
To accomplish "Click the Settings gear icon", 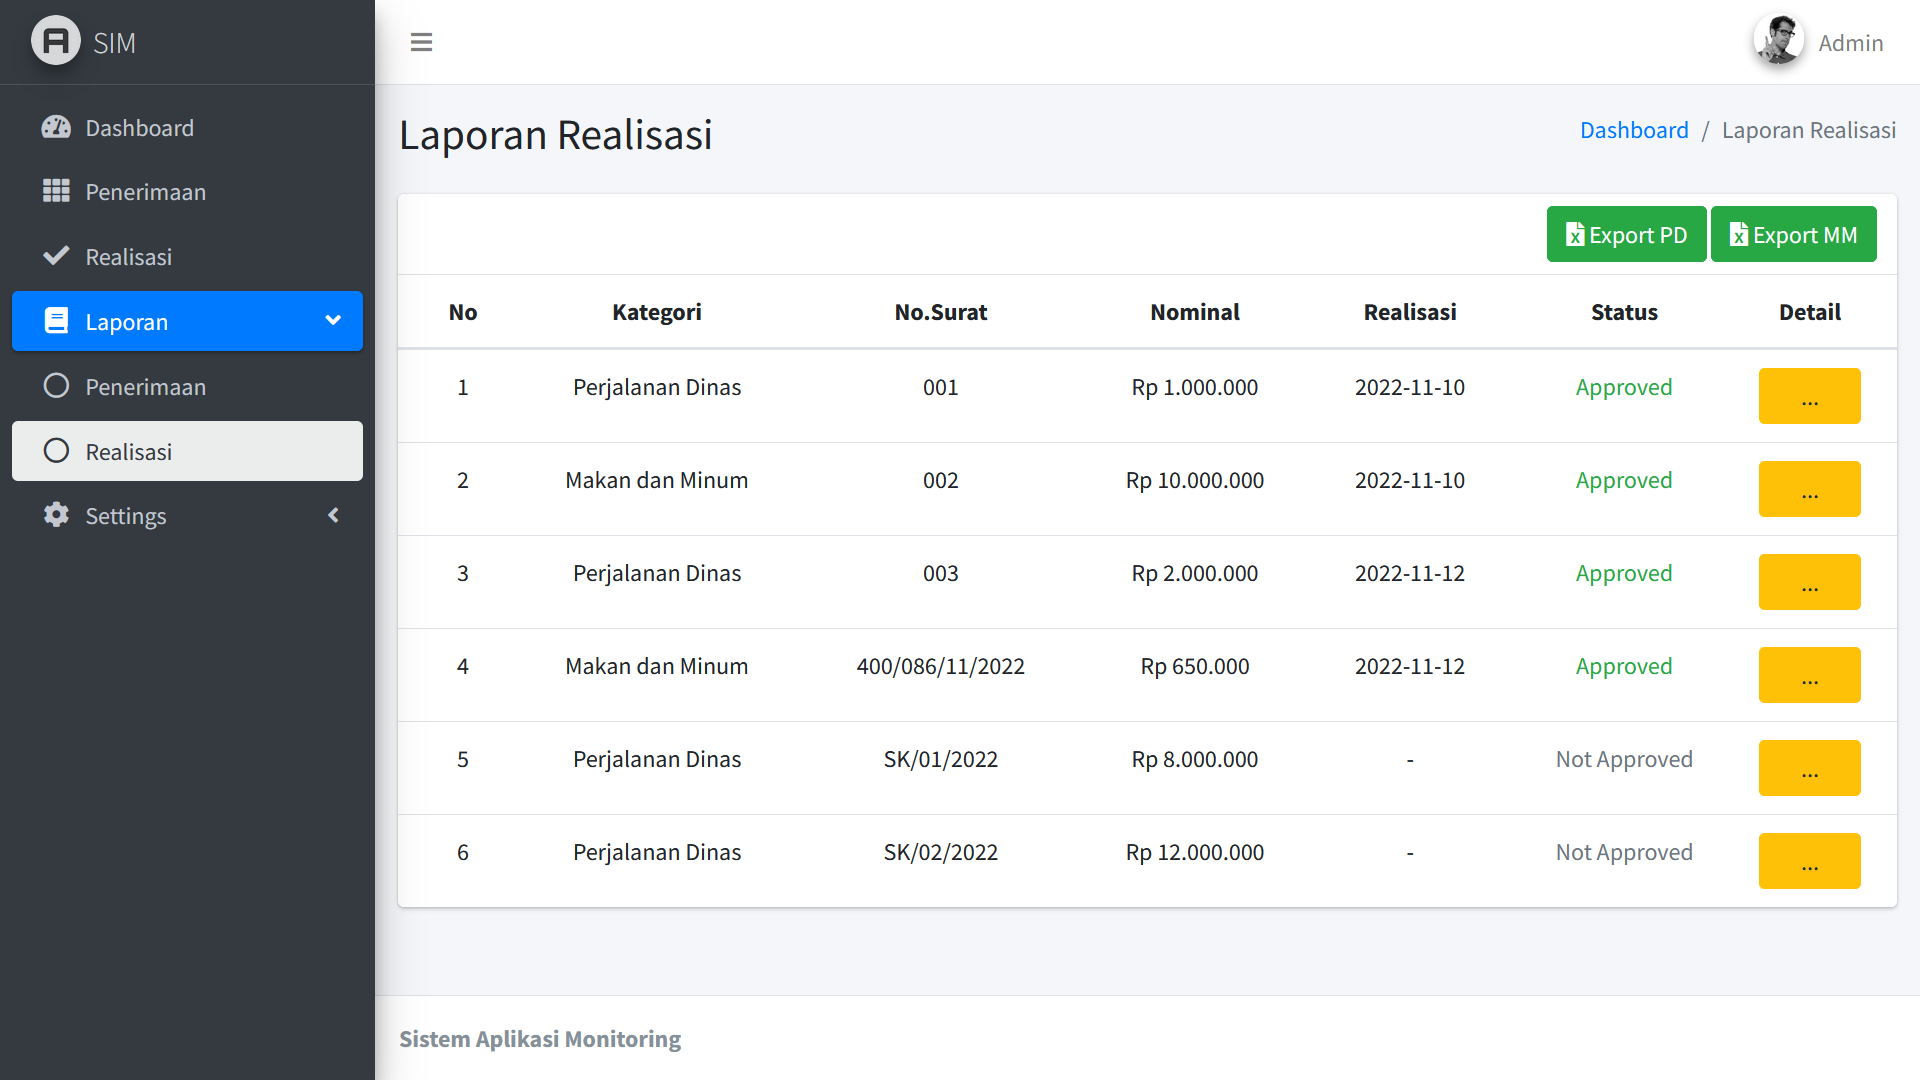I will [x=56, y=515].
